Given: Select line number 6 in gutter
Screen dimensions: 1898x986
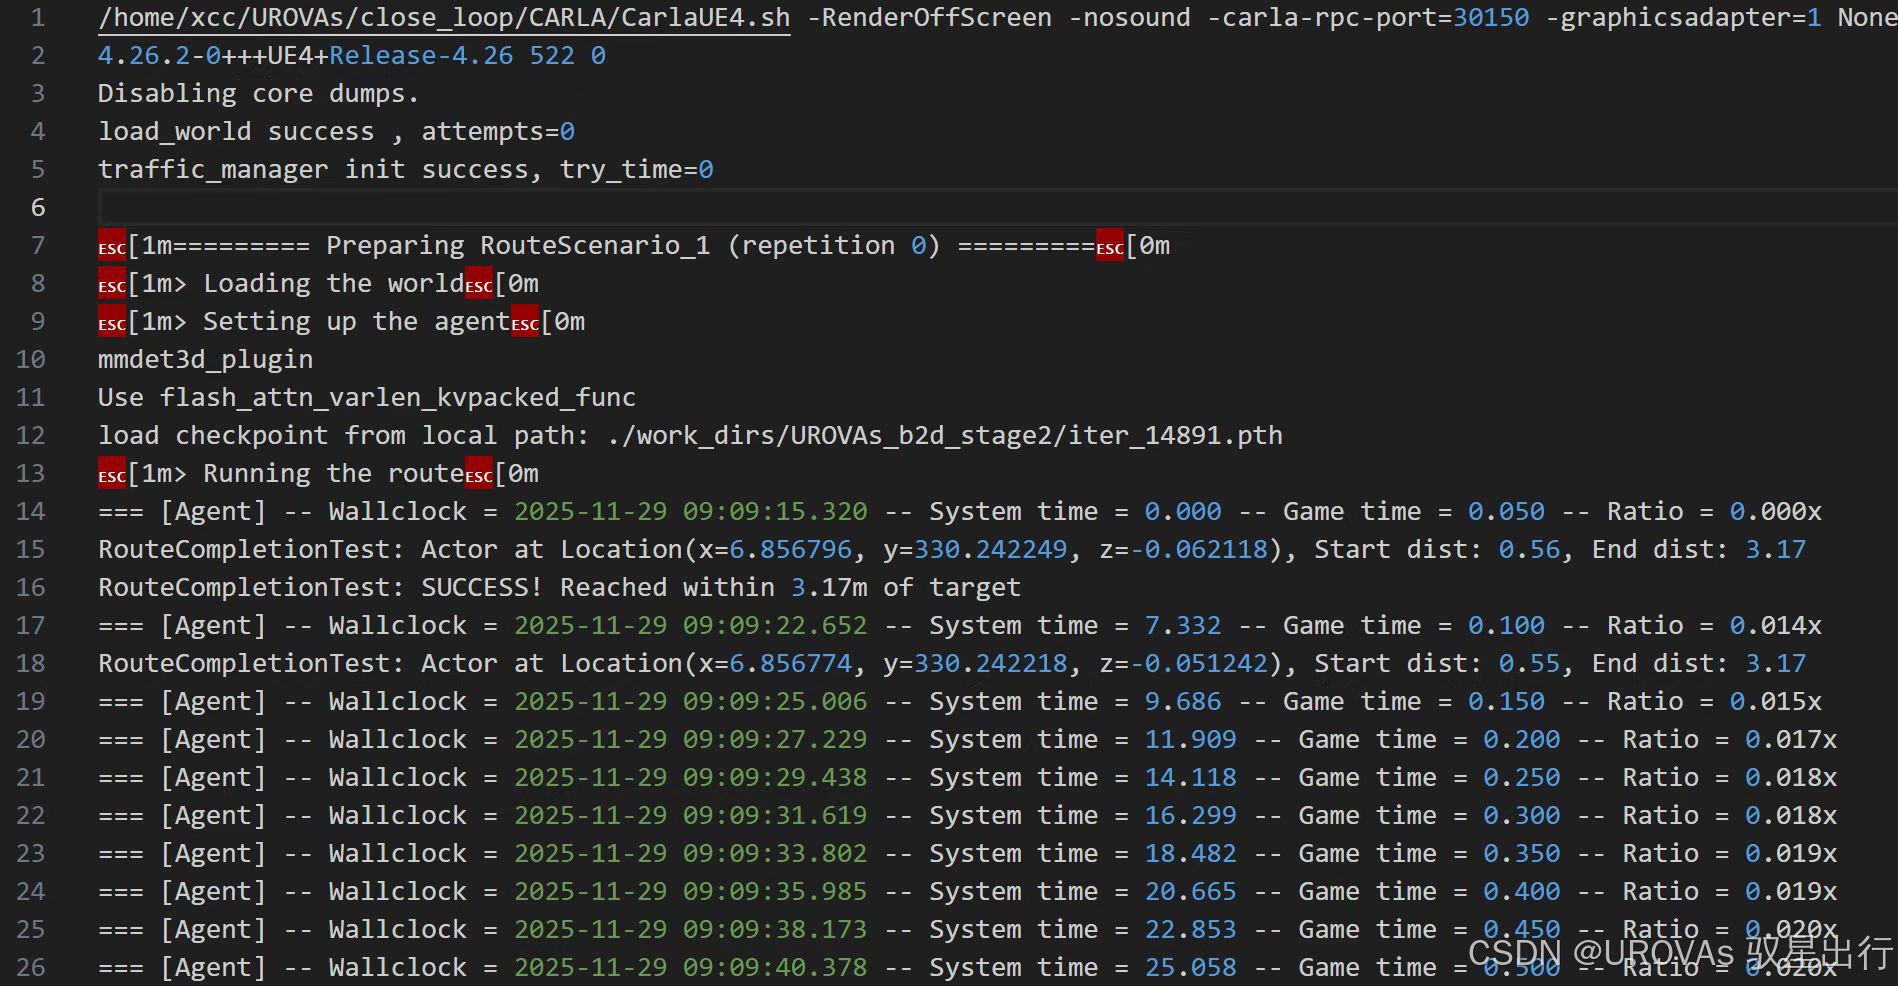Looking at the screenshot, I should click(x=37, y=207).
